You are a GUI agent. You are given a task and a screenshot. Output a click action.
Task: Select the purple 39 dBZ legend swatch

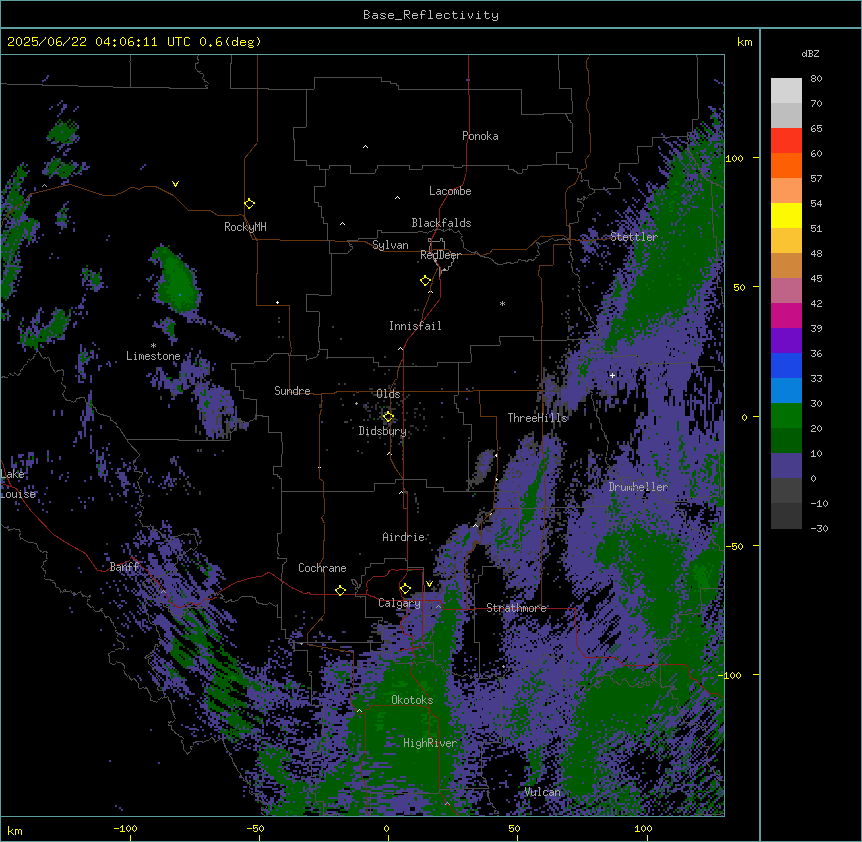[786, 341]
